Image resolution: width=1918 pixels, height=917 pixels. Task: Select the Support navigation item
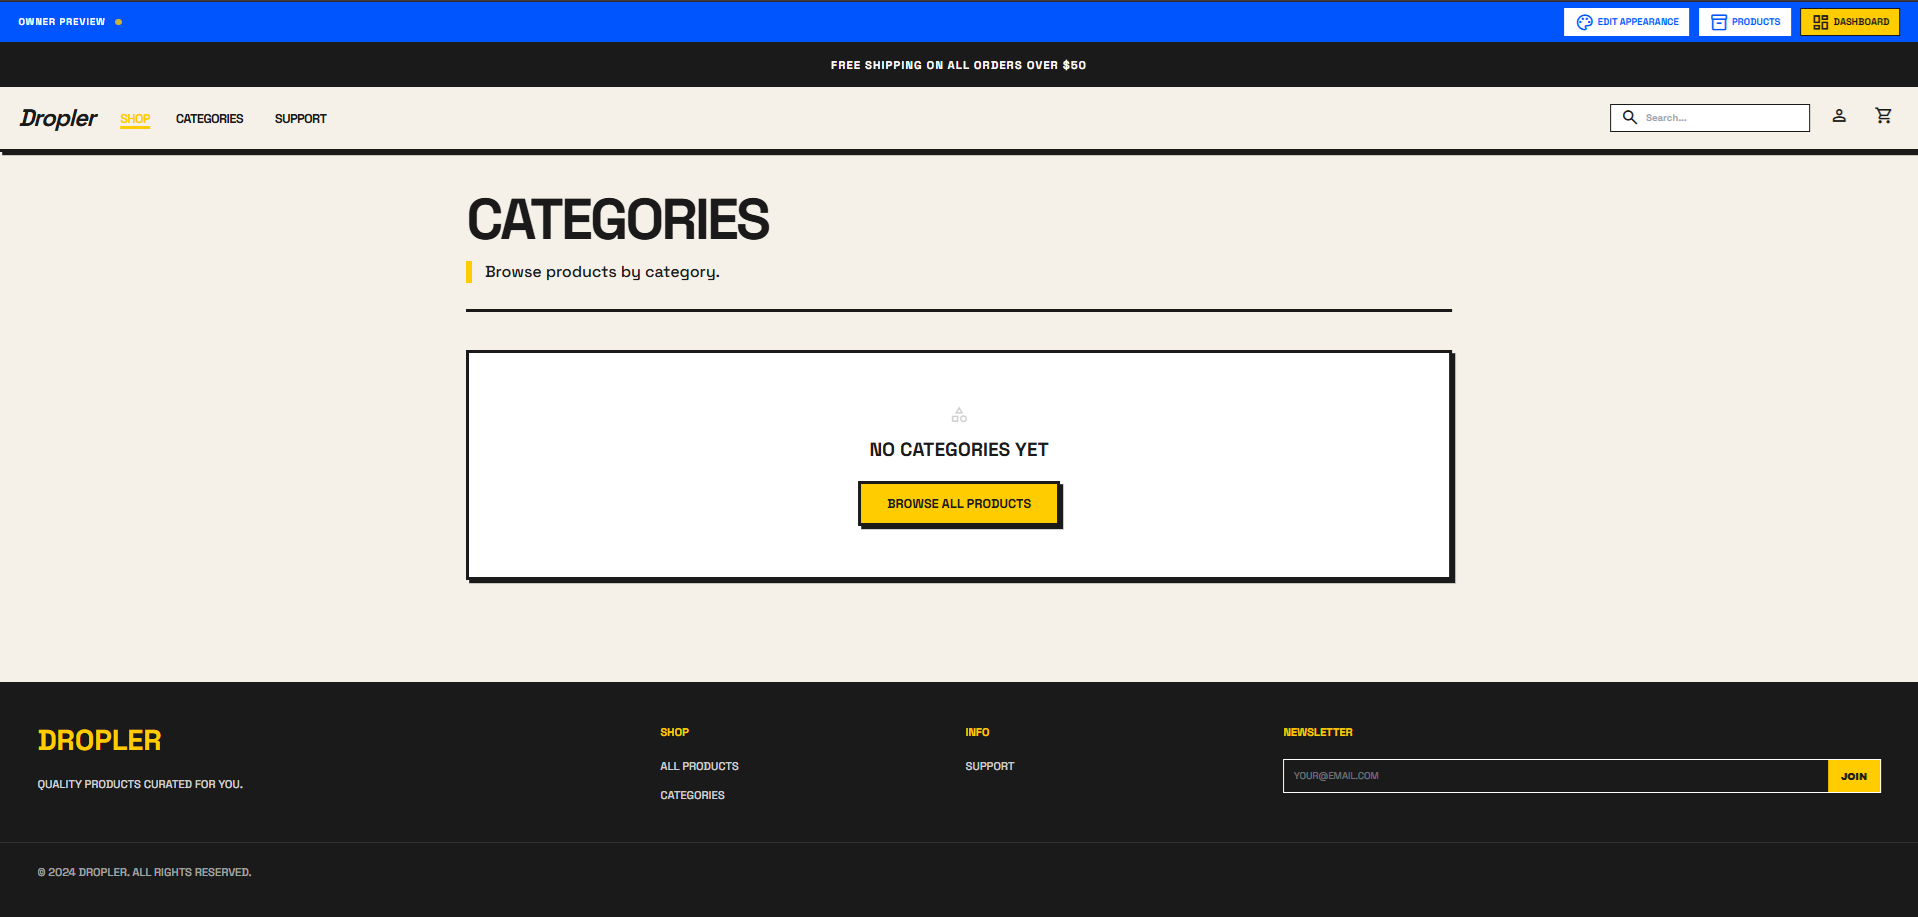pyautogui.click(x=300, y=118)
